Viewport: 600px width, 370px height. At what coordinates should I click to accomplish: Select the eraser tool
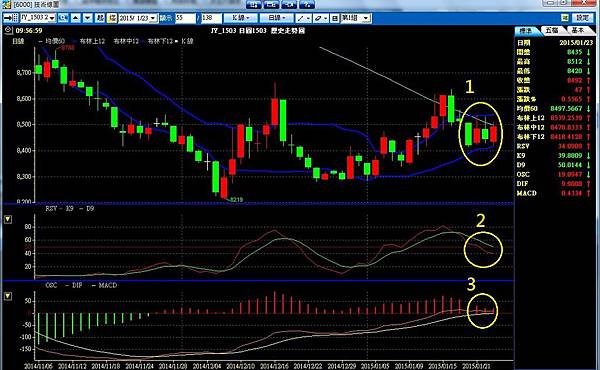coord(321,18)
